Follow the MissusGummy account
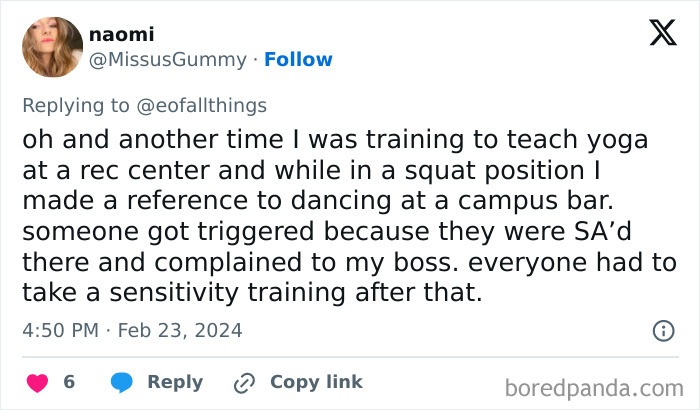700x410 pixels. click(298, 60)
